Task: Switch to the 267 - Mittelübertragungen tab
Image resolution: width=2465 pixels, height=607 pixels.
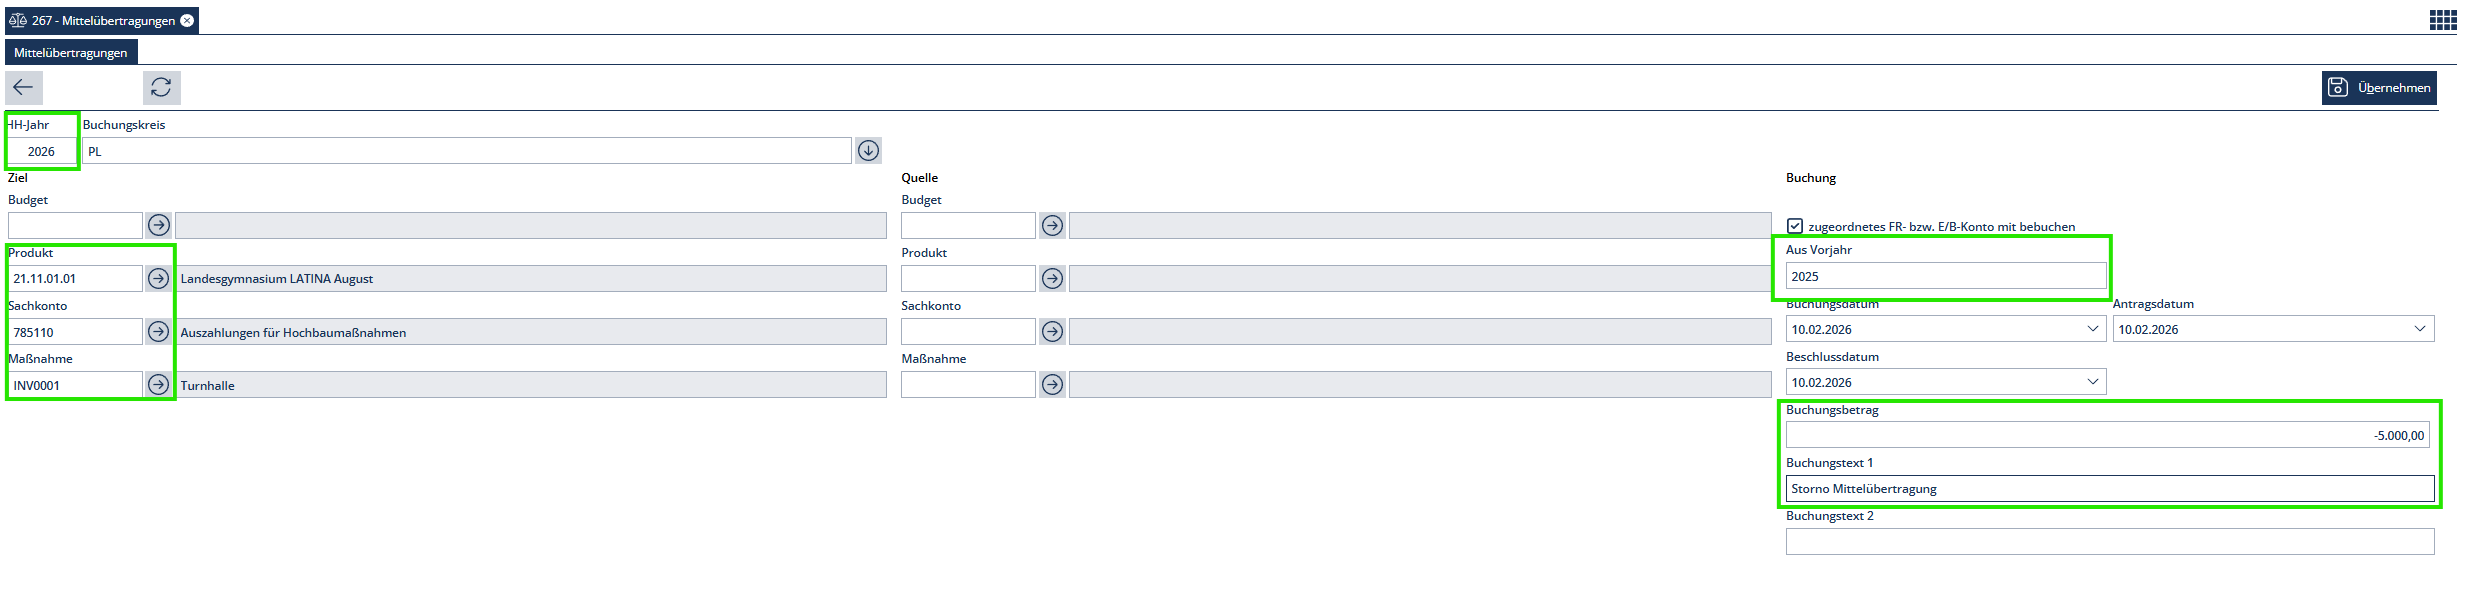Action: (x=102, y=21)
